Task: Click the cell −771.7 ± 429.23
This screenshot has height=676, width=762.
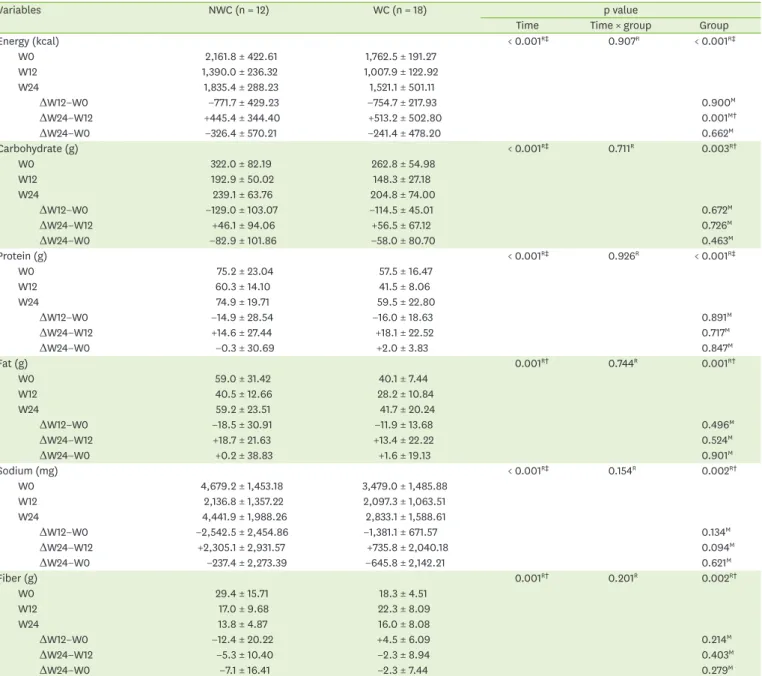Action: [x=243, y=103]
